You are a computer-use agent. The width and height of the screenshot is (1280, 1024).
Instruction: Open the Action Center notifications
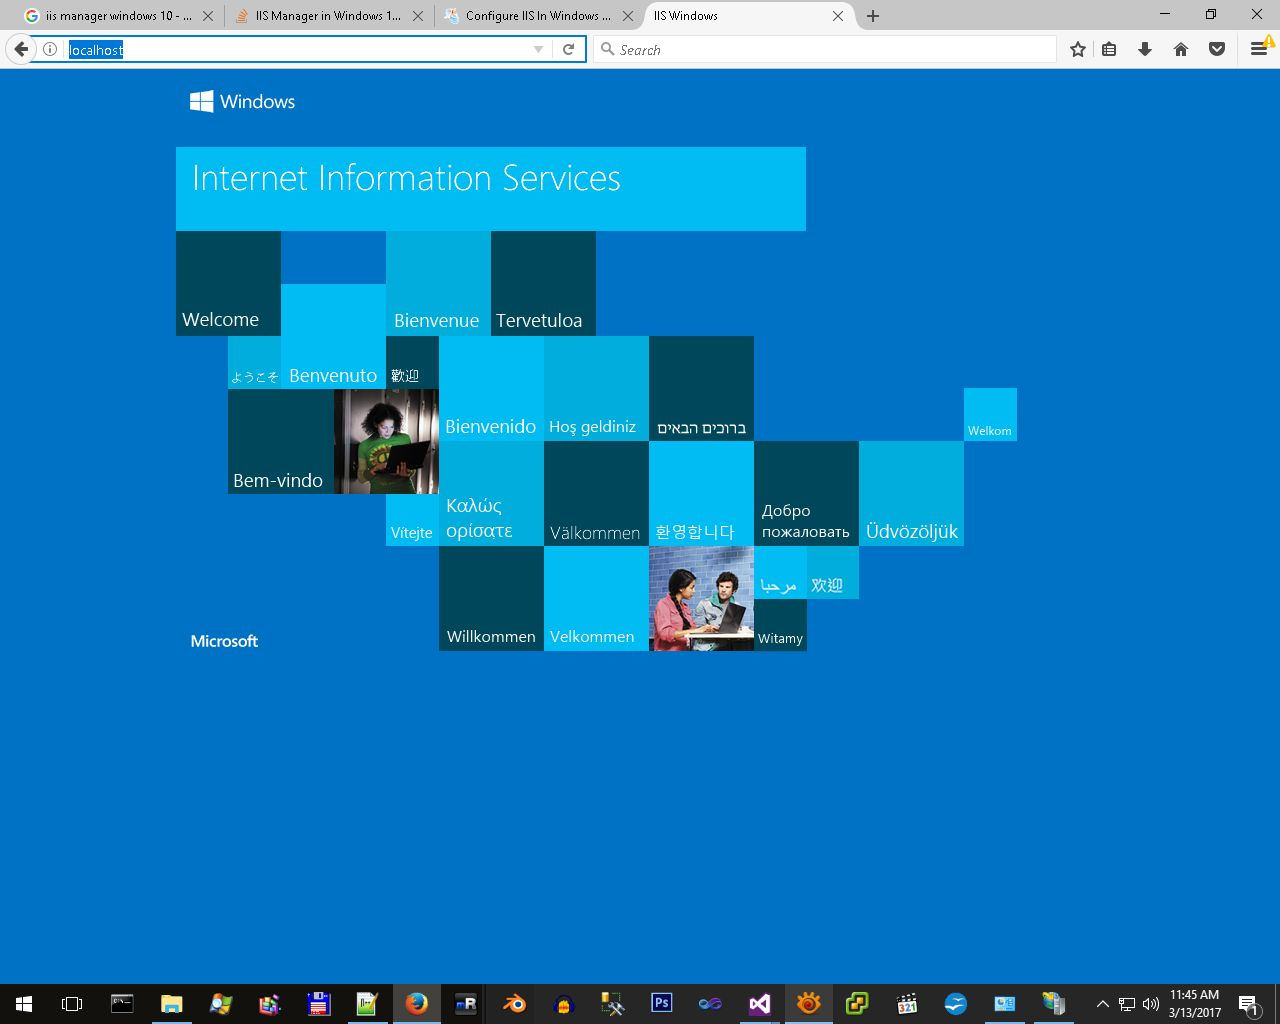coord(1249,1004)
